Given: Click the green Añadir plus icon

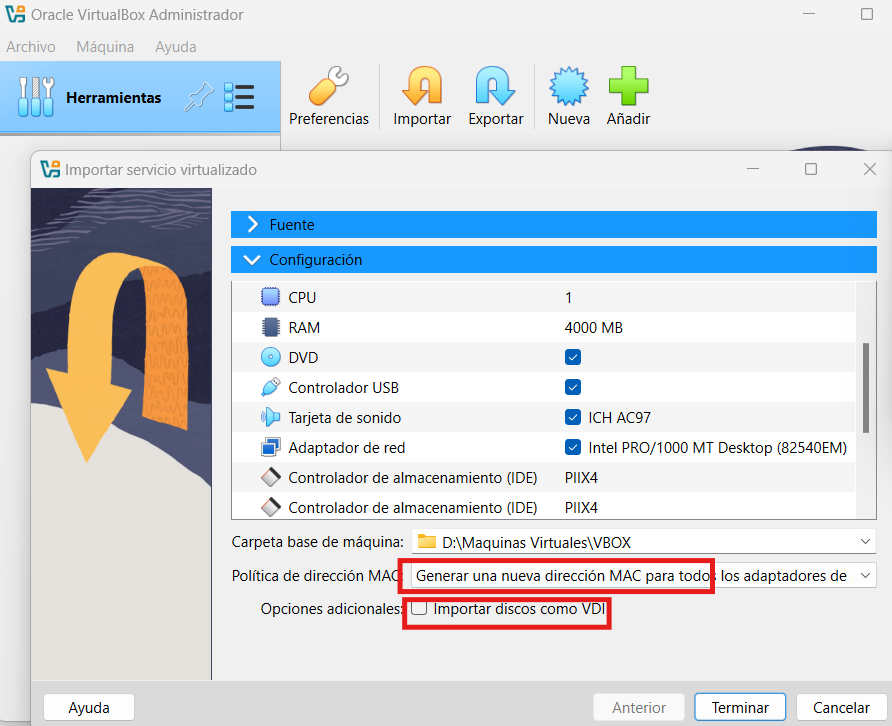Looking at the screenshot, I should tap(628, 86).
